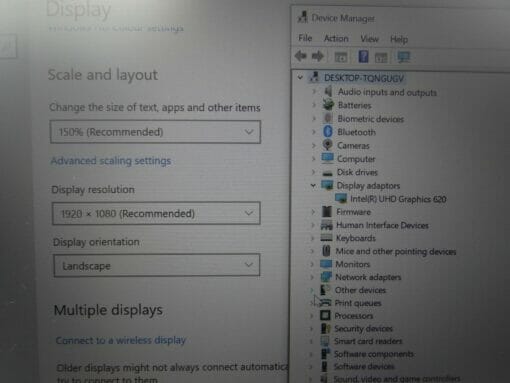
Task: Open the Landscape orientation dropdown
Action: point(157,266)
